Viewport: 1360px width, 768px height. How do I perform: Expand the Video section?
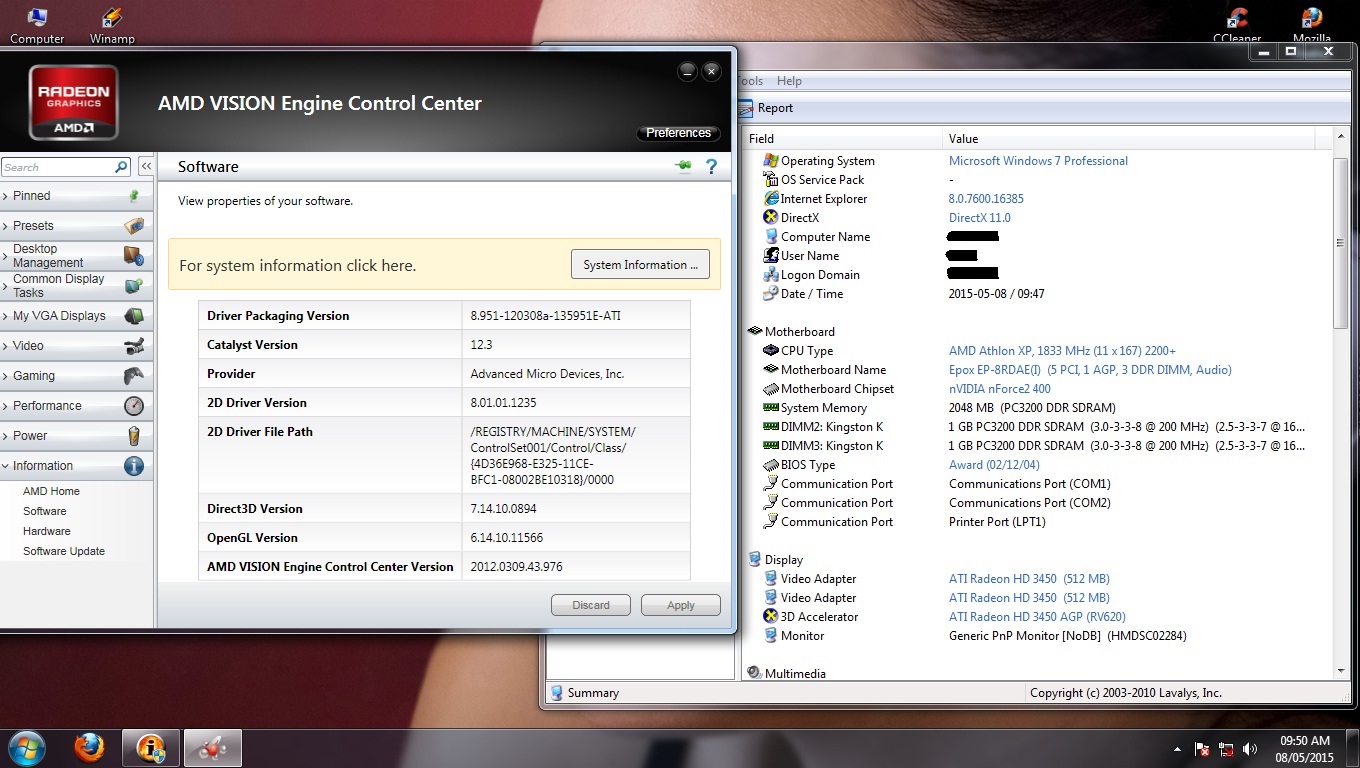tap(76, 346)
